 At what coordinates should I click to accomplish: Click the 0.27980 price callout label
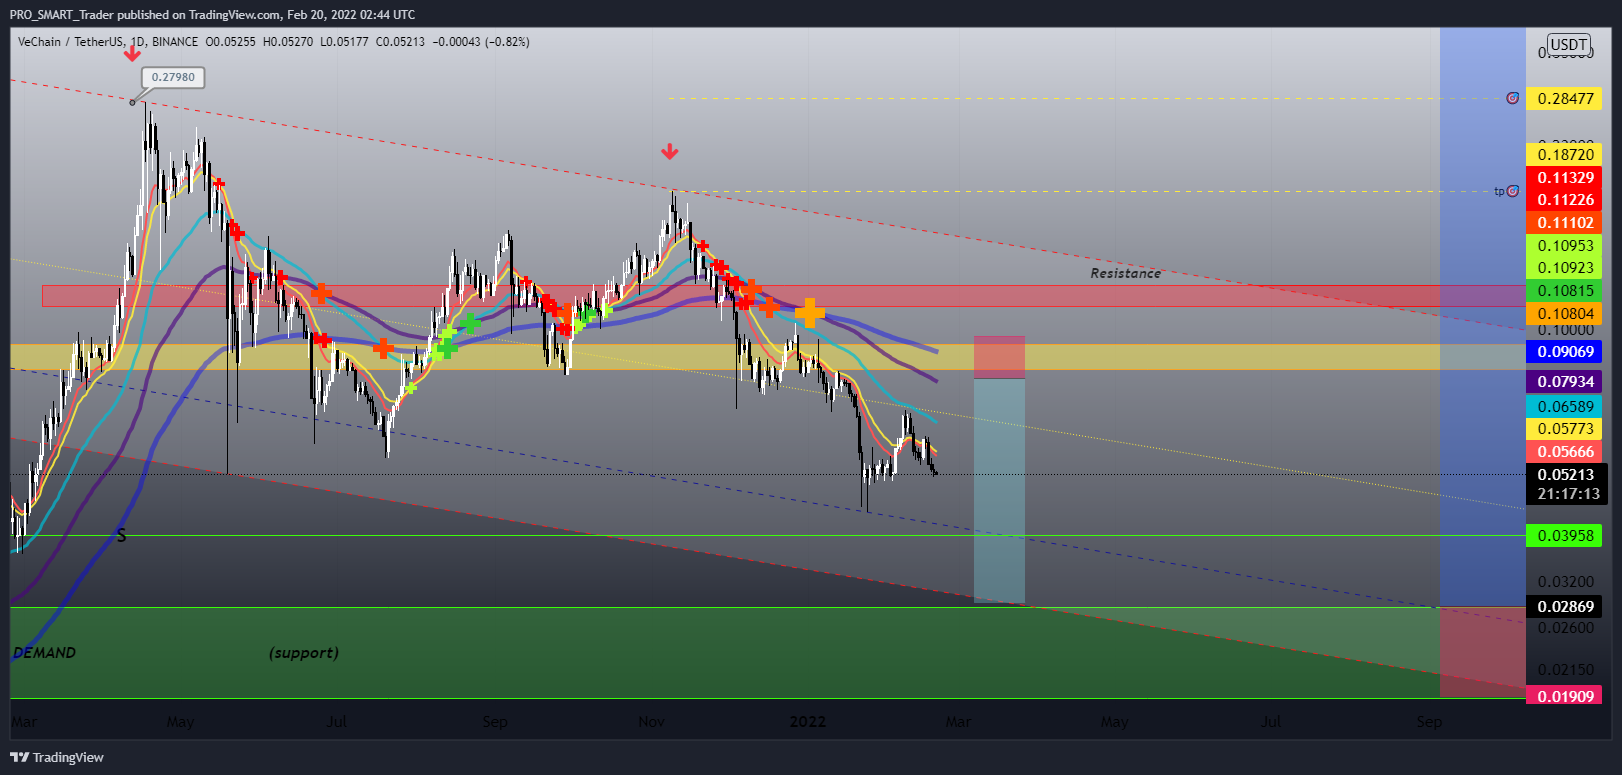tap(174, 77)
